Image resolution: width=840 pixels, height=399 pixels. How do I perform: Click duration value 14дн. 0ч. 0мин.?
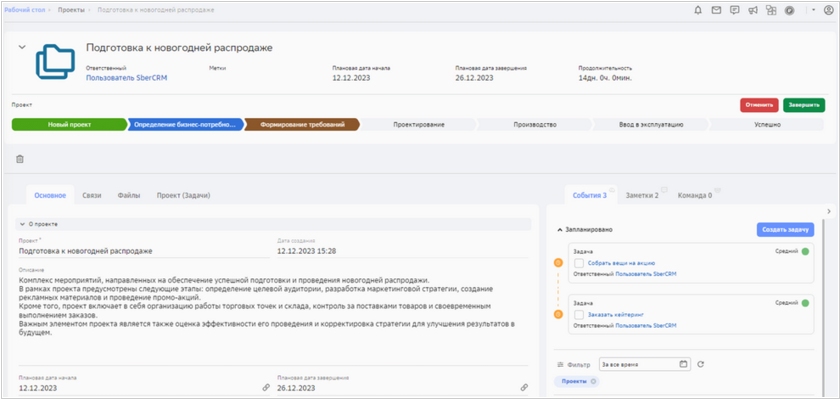click(605, 78)
